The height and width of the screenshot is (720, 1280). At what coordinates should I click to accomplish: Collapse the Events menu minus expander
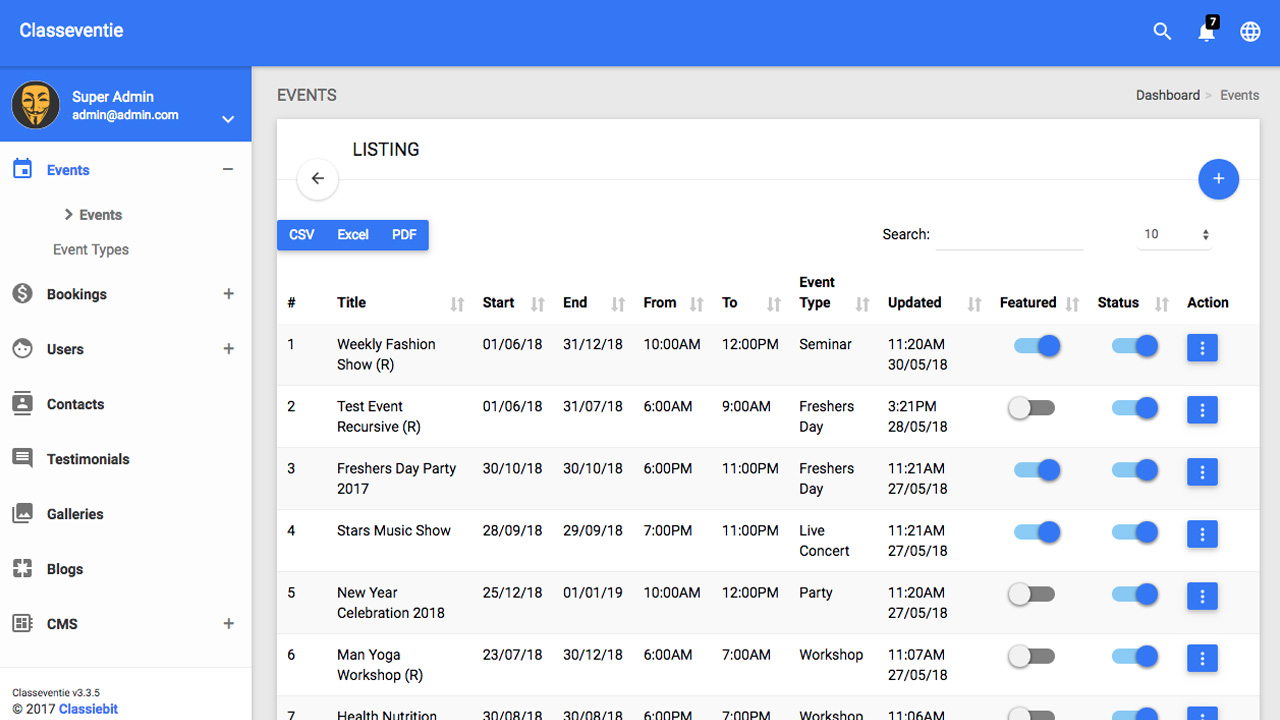[228, 170]
